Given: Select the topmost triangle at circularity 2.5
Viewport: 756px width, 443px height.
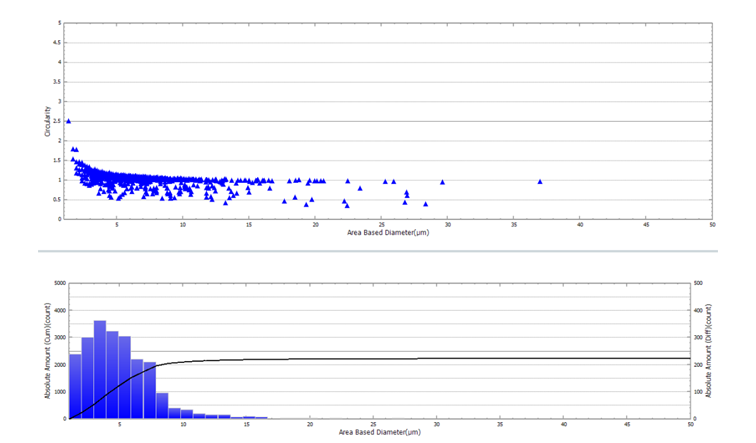Looking at the screenshot, I should [x=68, y=121].
